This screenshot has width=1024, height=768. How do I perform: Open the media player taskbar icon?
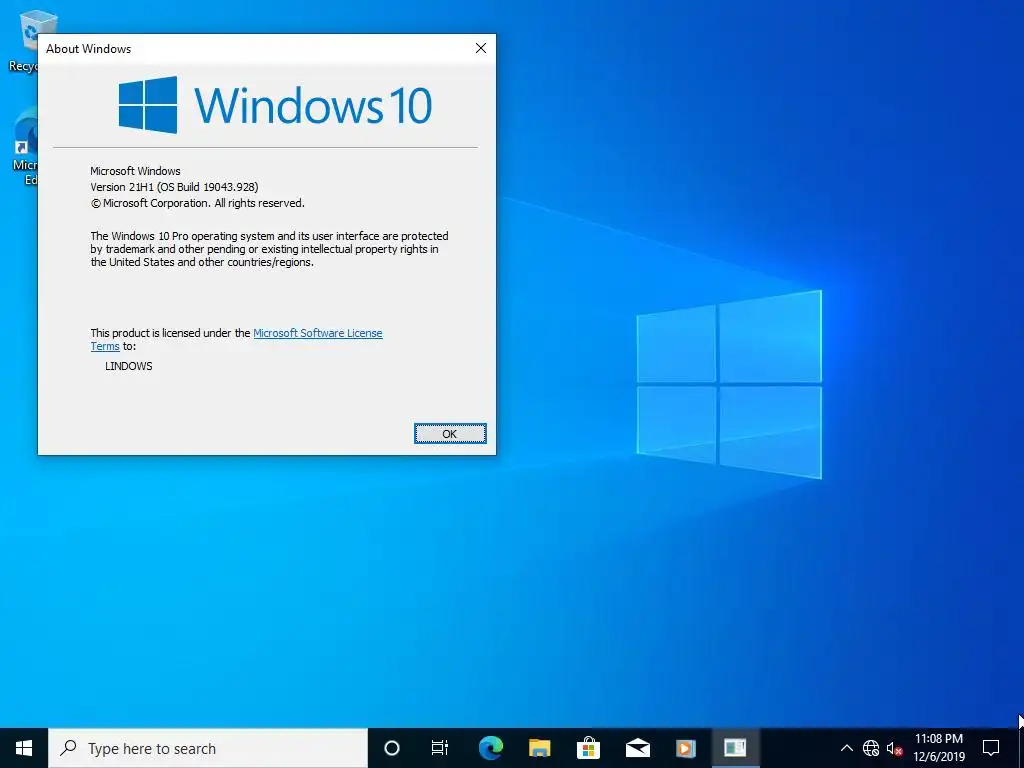coord(686,748)
